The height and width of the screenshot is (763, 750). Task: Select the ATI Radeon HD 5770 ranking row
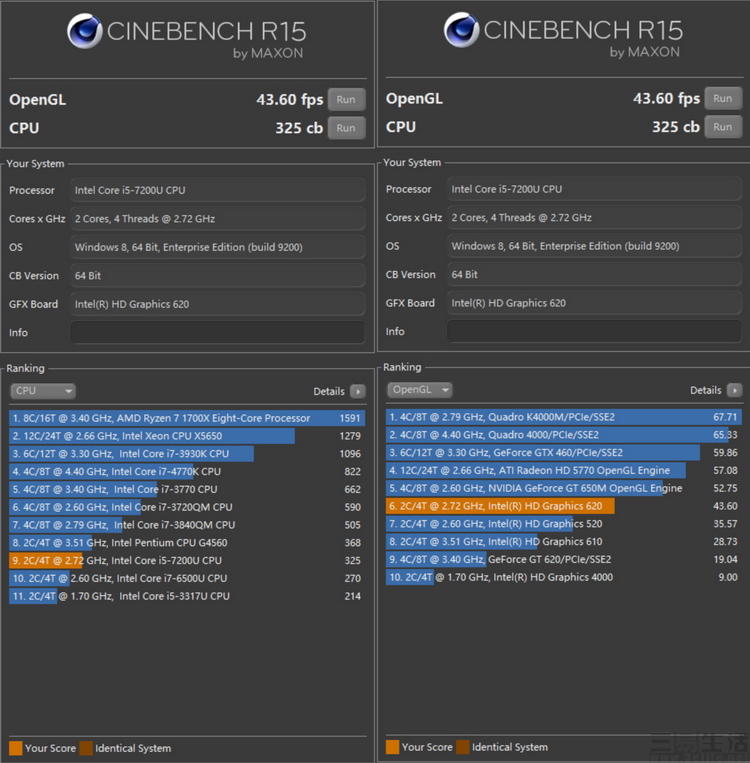564,471
